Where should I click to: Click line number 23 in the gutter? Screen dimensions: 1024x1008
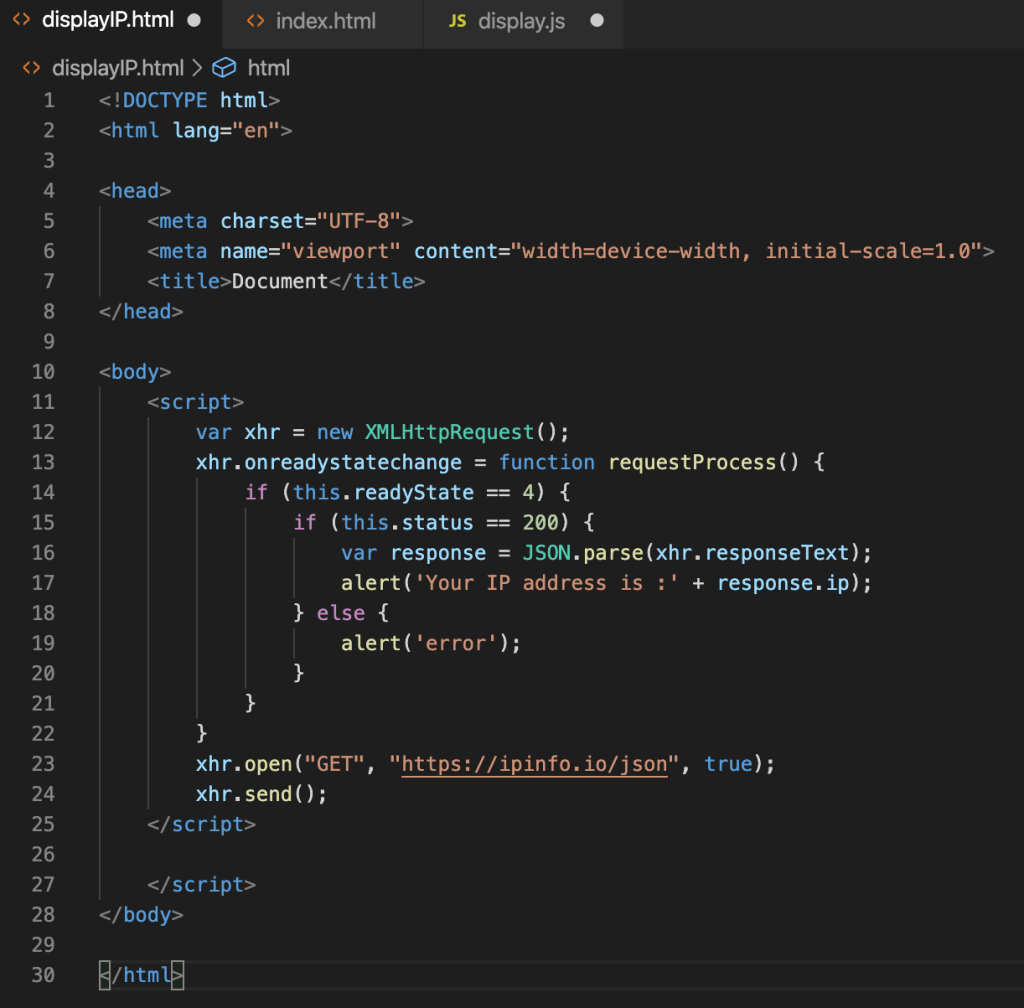click(43, 764)
